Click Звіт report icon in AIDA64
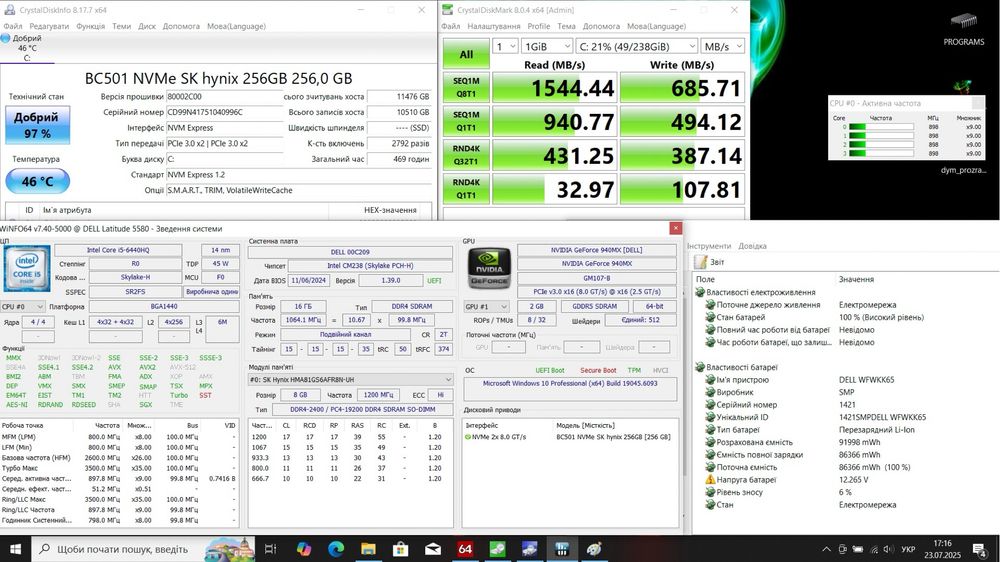This screenshot has width=1000, height=562. point(701,262)
